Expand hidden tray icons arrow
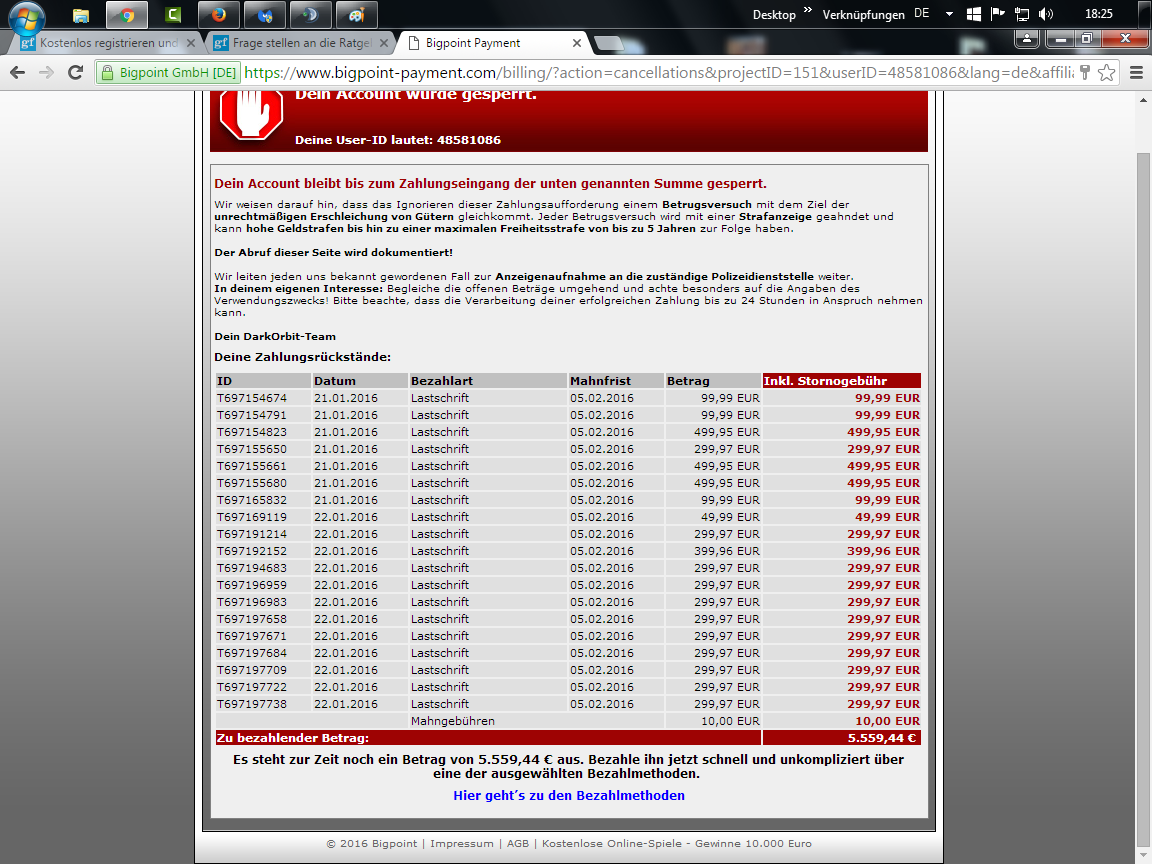The height and width of the screenshot is (864, 1152). coord(949,14)
